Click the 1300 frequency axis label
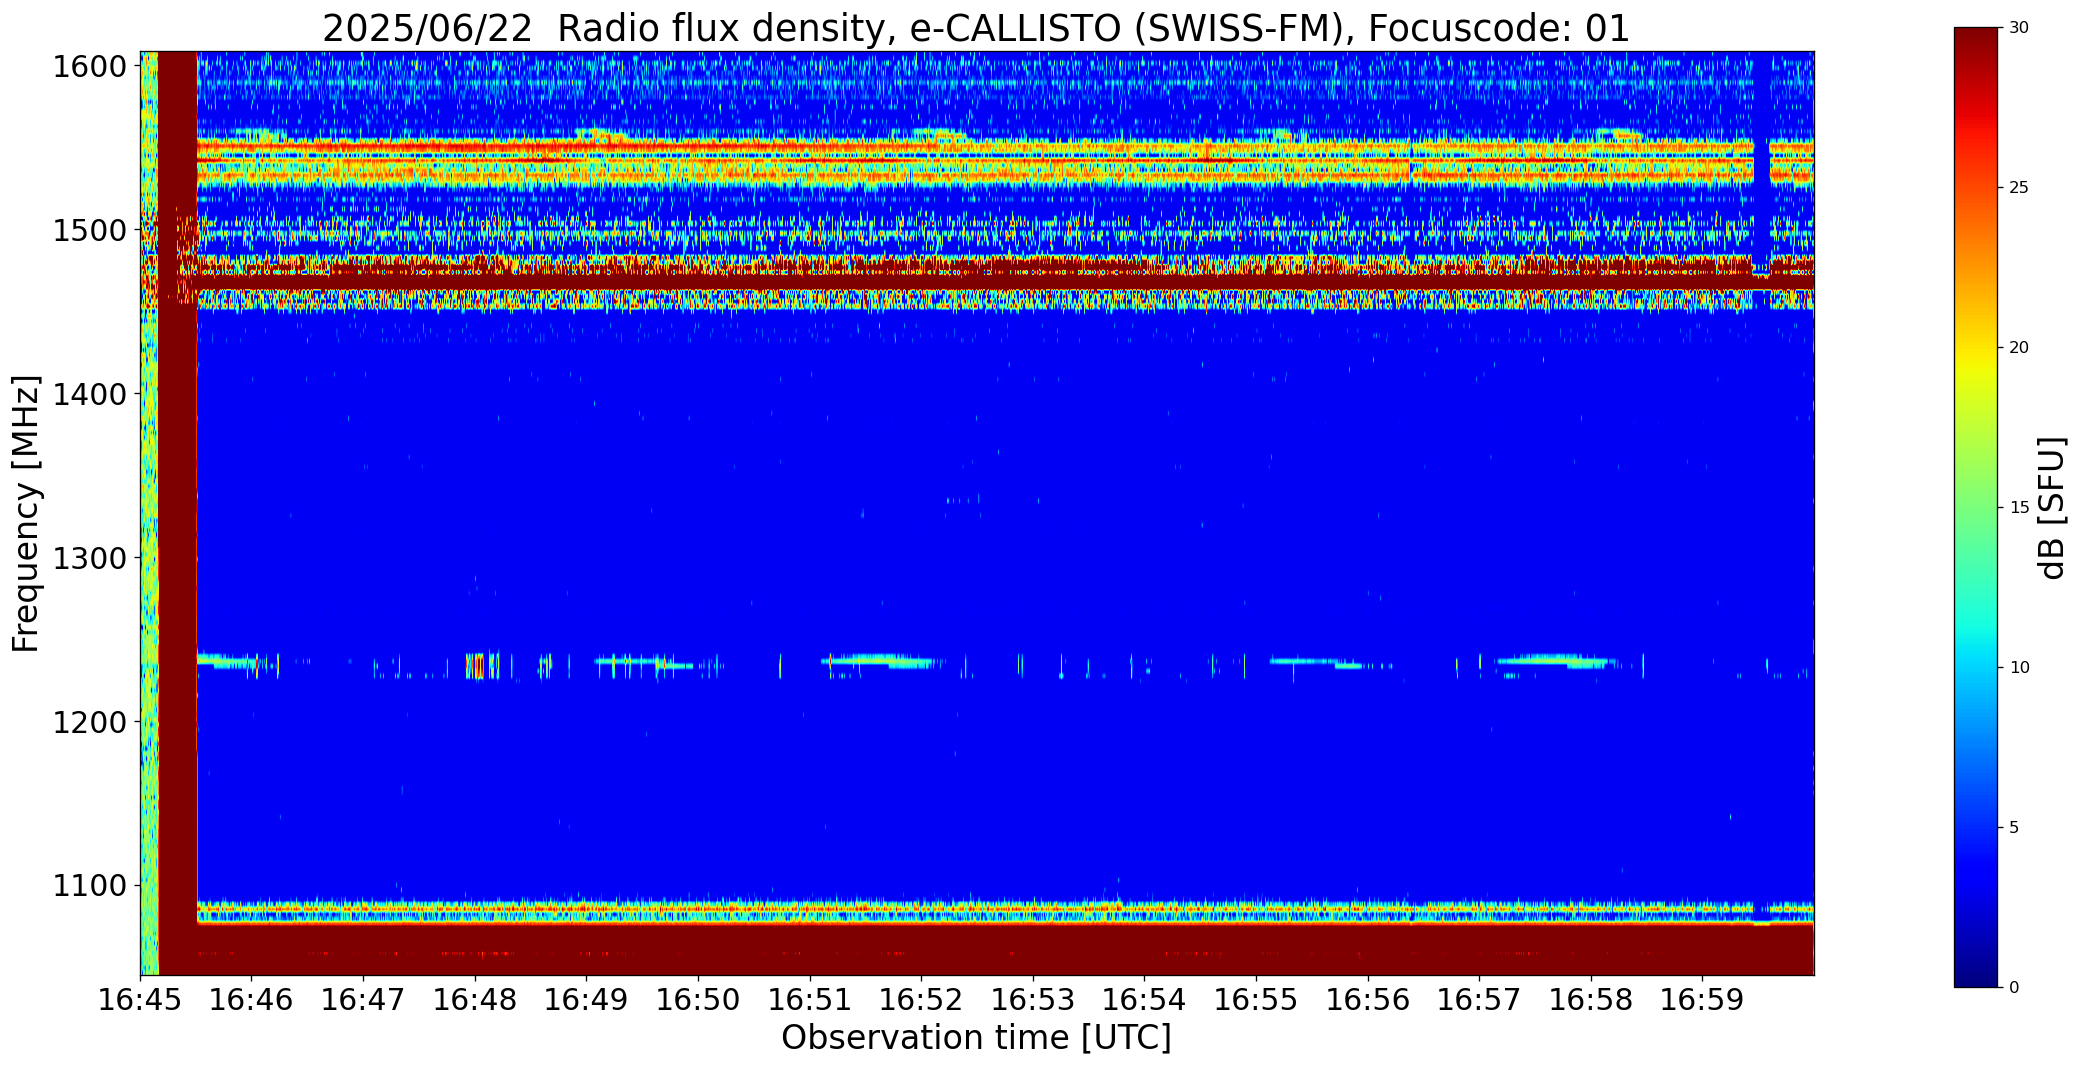The width and height of the screenshot is (2082, 1067). [90, 558]
